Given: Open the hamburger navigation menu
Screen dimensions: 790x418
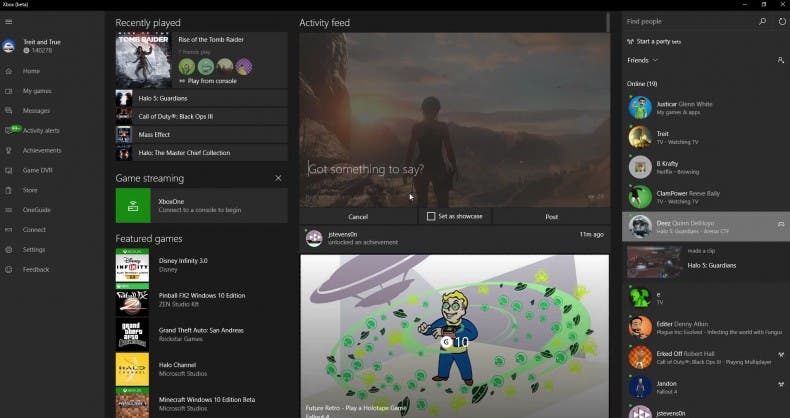Looking at the screenshot, I should (9, 22).
